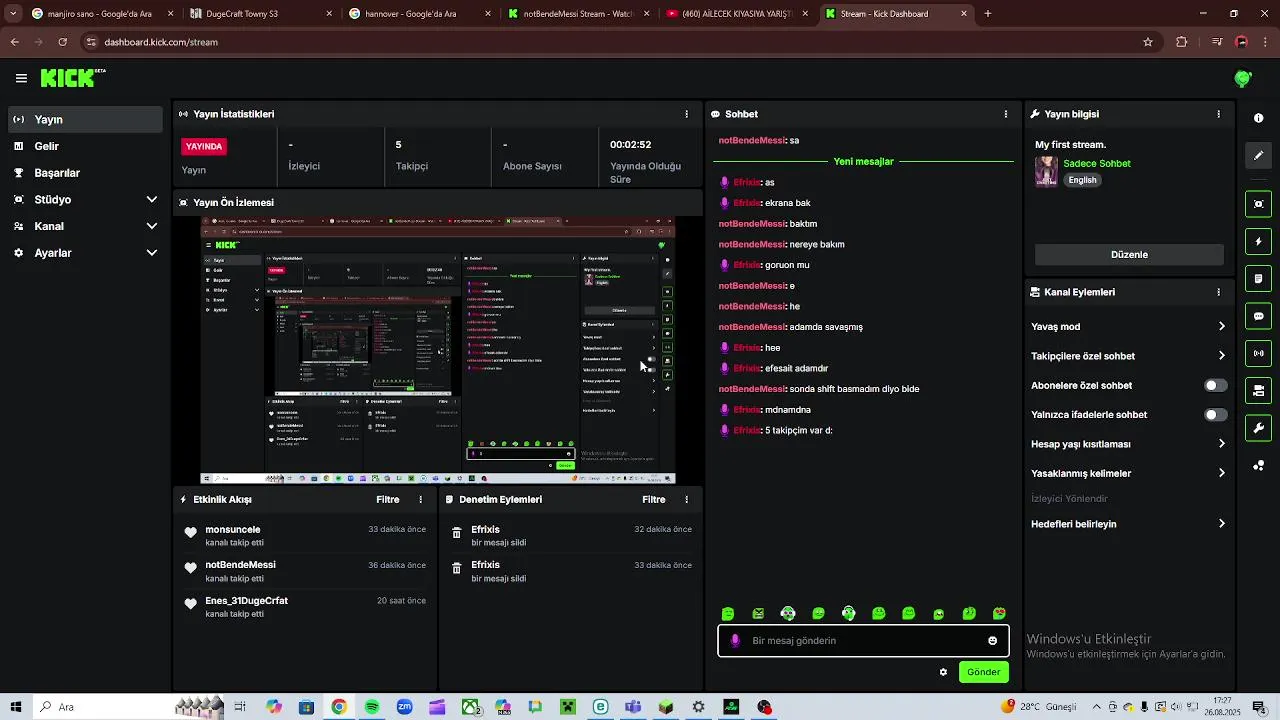Click the stream preview thumbnail

click(x=438, y=351)
